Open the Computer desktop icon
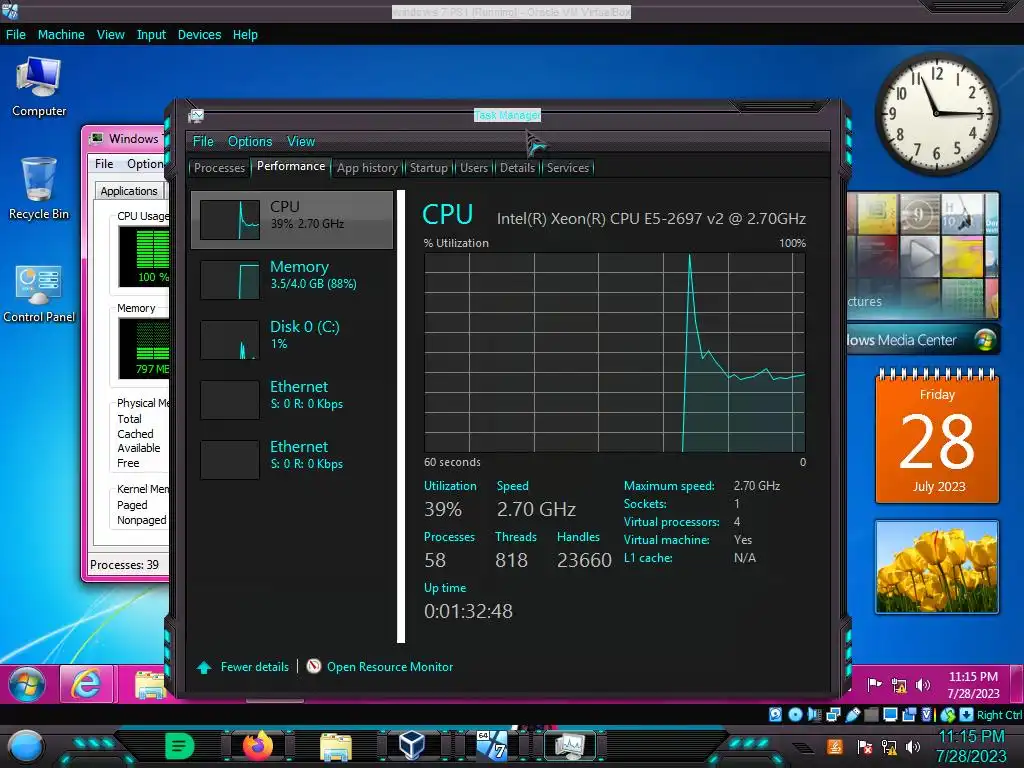Image resolution: width=1024 pixels, height=768 pixels. click(x=39, y=86)
